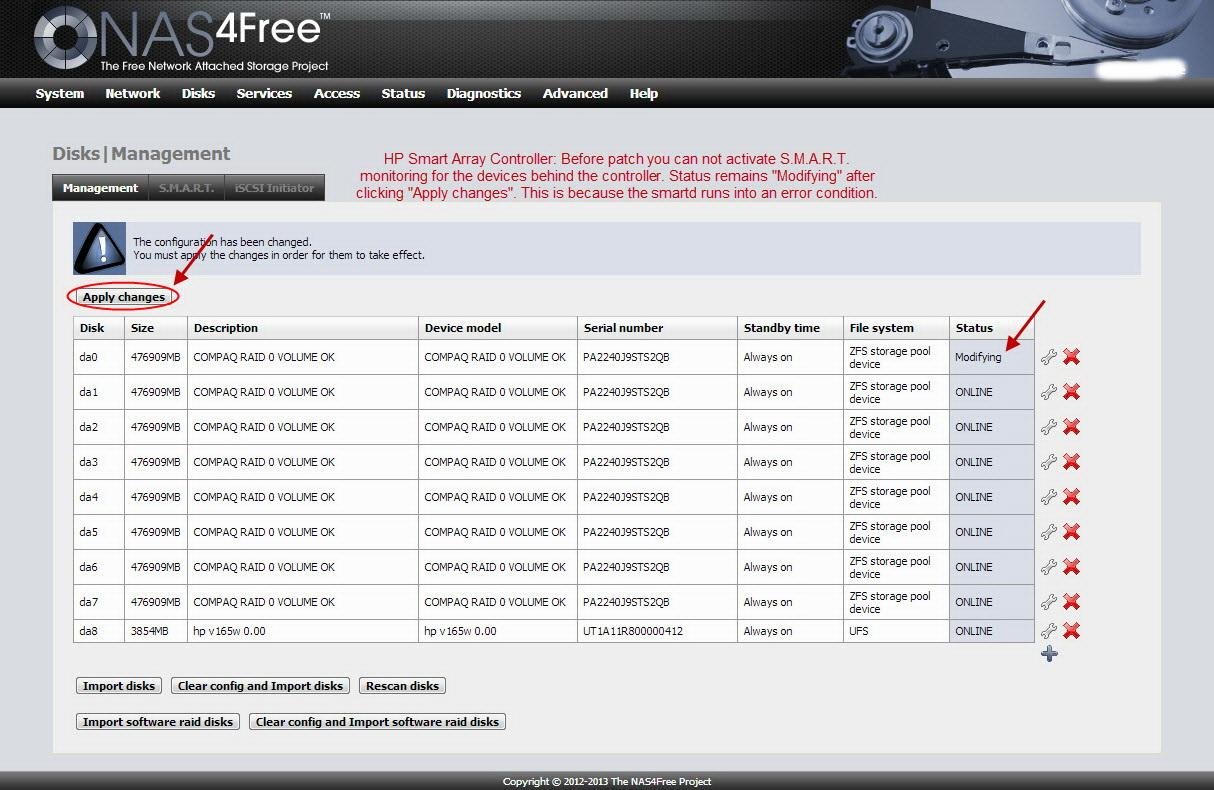Click Import software raid disks
The height and width of the screenshot is (790, 1214).
pyautogui.click(x=157, y=721)
